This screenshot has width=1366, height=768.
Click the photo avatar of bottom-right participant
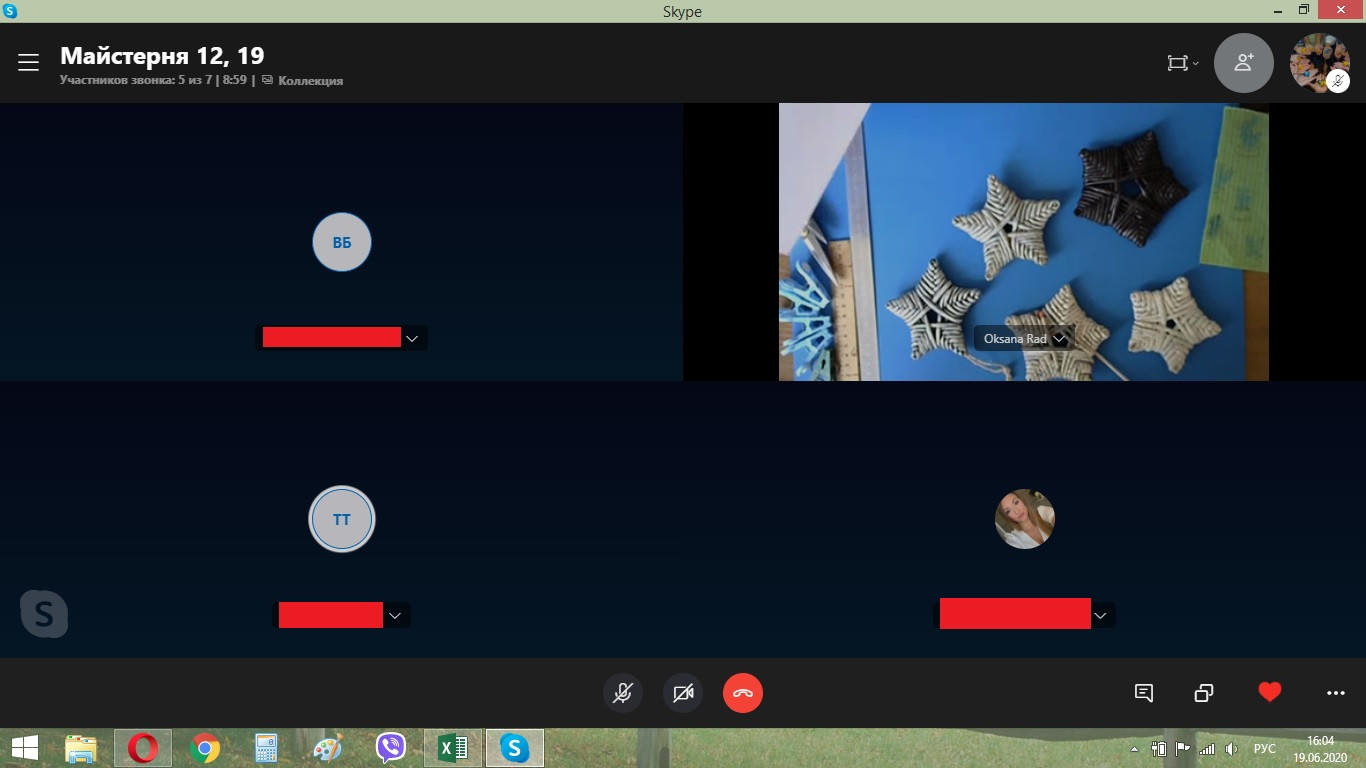pos(1025,519)
